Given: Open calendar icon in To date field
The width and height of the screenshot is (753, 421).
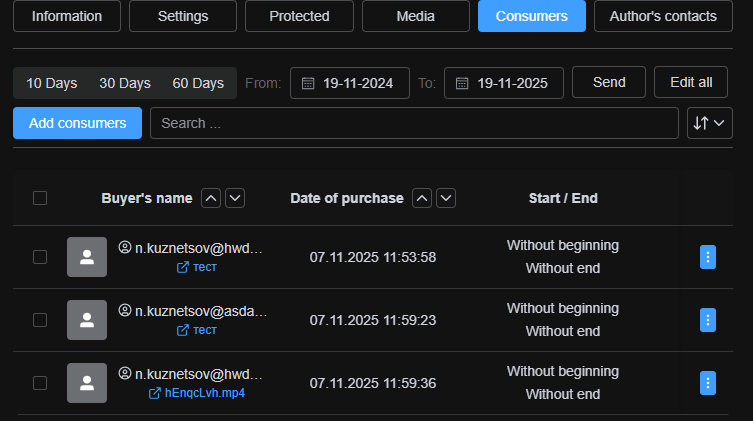Looking at the screenshot, I should pyautogui.click(x=462, y=84).
